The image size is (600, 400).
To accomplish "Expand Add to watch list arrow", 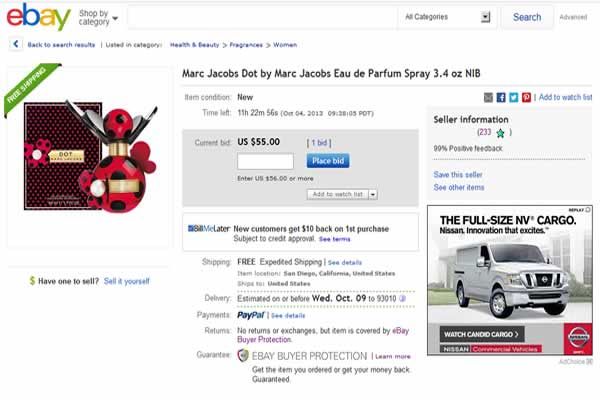I will click(373, 194).
